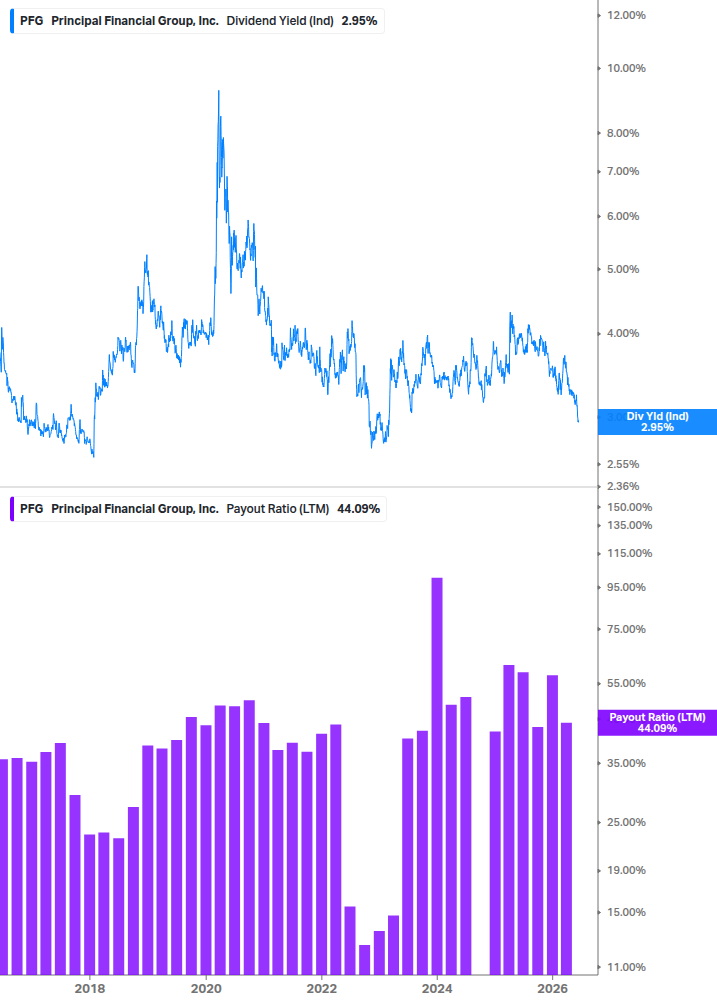Click the 11.00% payout axis label
Viewport: 717px width, 1005px height.
pos(626,968)
